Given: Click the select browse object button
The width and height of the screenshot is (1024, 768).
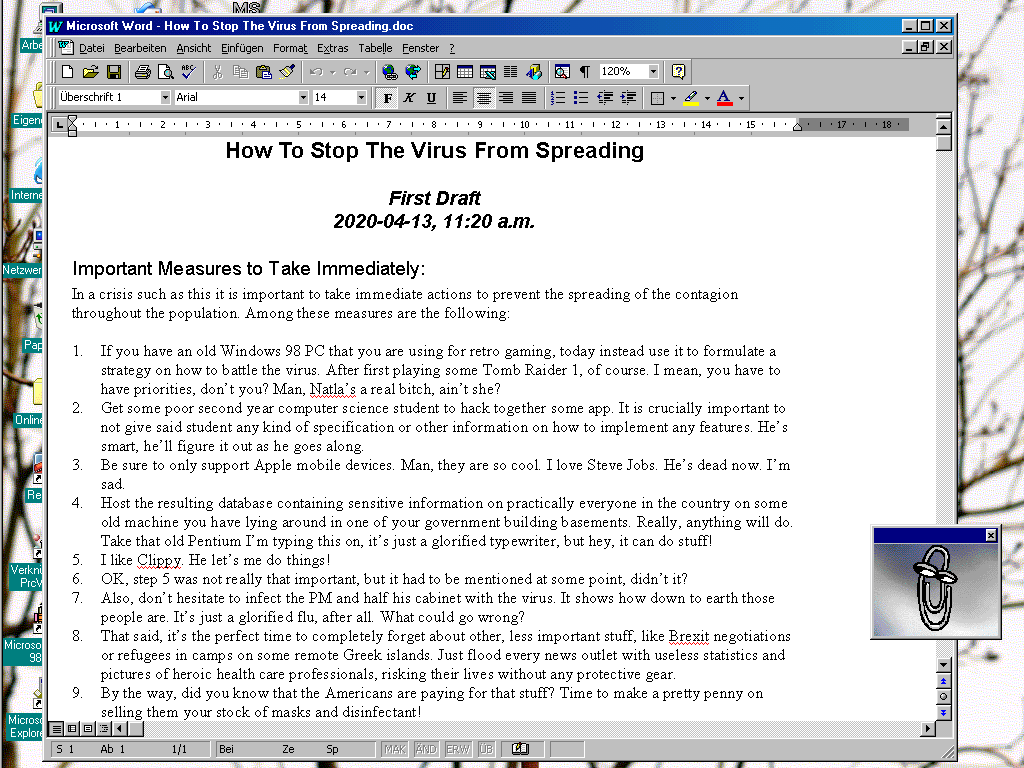Looking at the screenshot, I should (943, 697).
